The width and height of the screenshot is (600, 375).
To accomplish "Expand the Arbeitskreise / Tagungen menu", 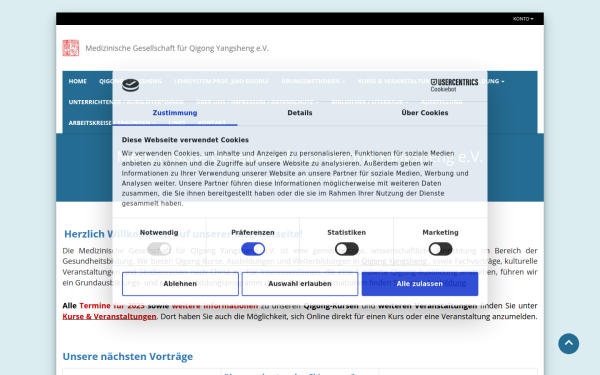I will click(x=112, y=123).
